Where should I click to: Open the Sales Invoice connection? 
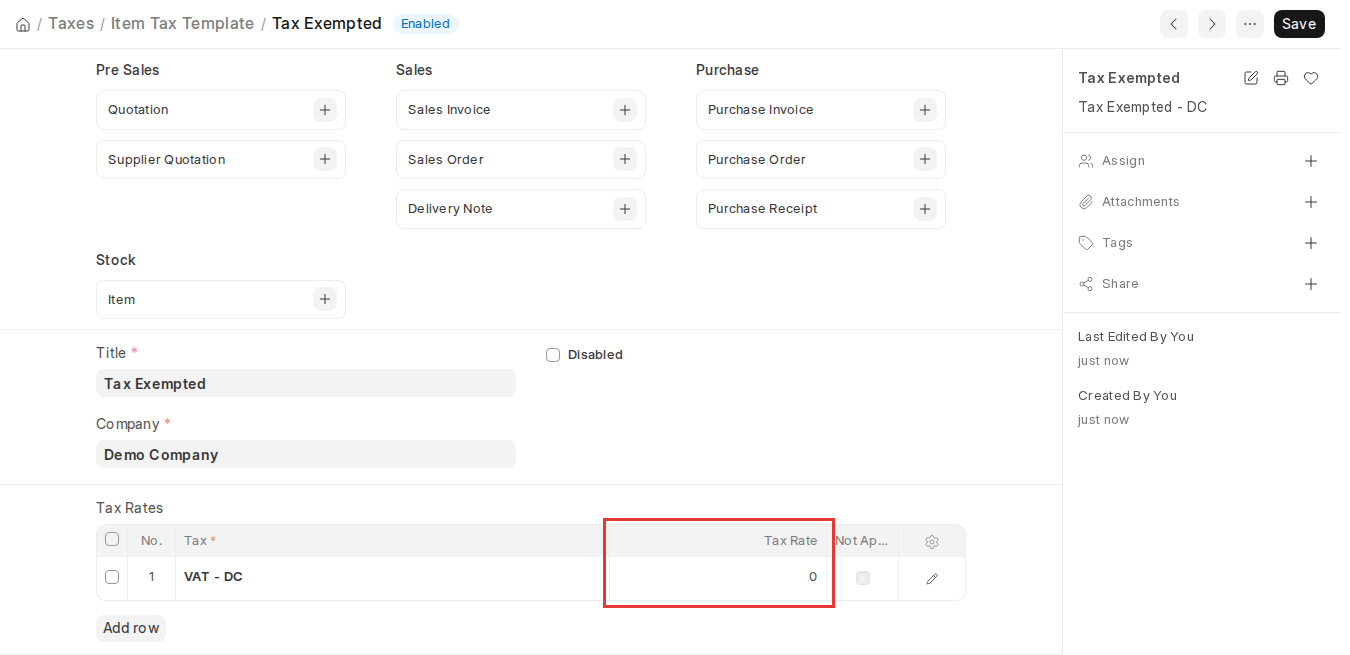tap(449, 110)
